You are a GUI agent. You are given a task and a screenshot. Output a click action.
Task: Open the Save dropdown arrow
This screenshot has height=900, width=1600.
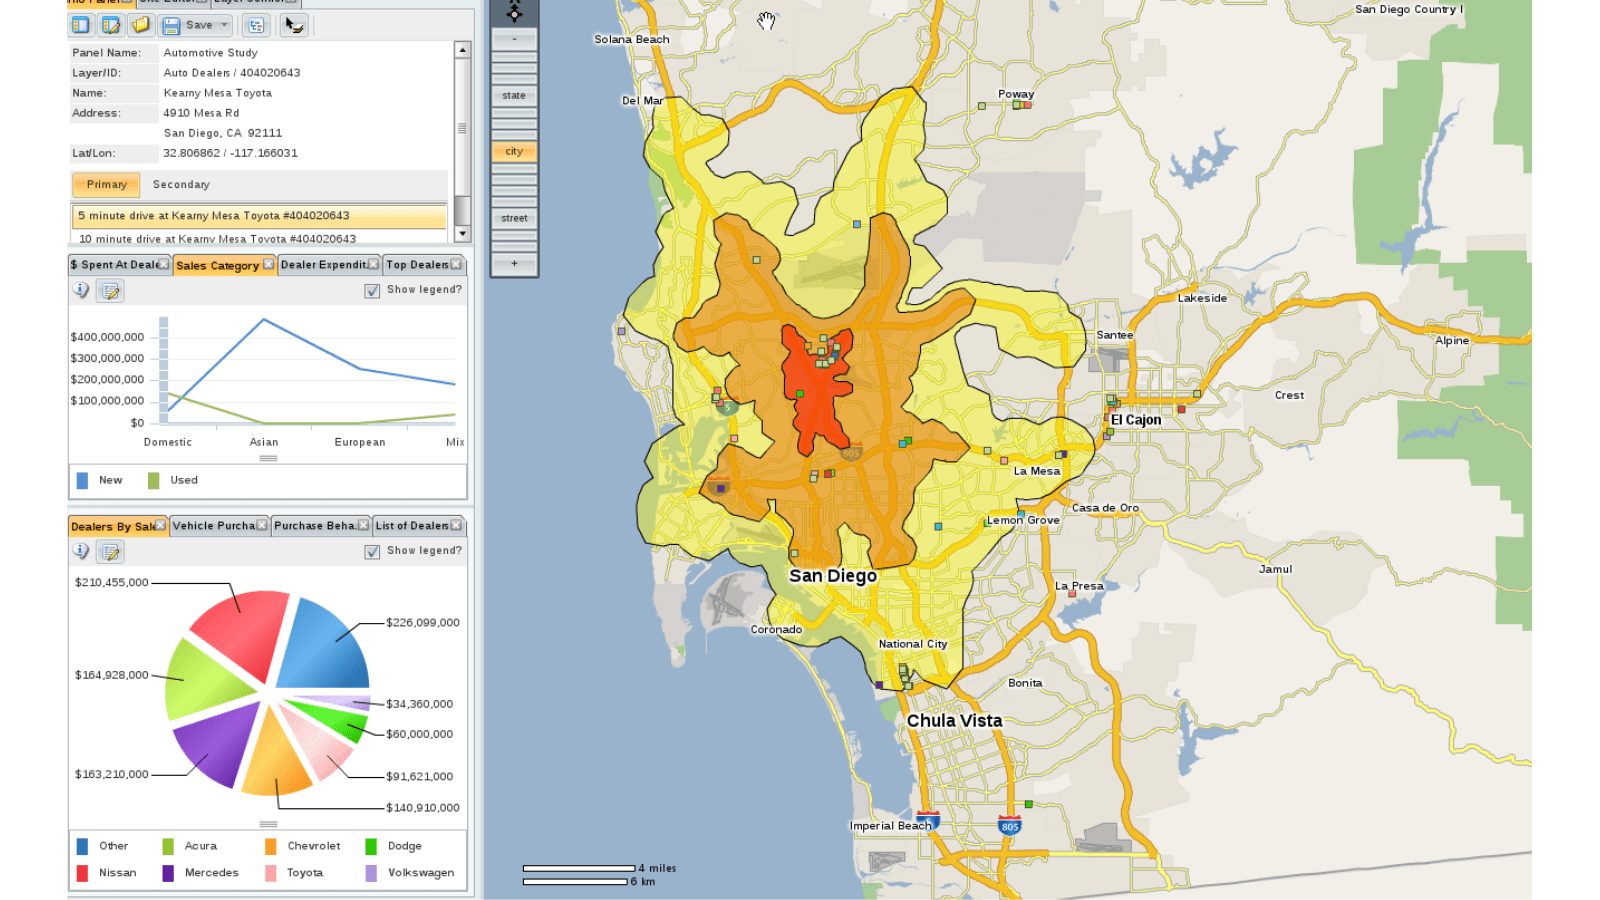224,25
